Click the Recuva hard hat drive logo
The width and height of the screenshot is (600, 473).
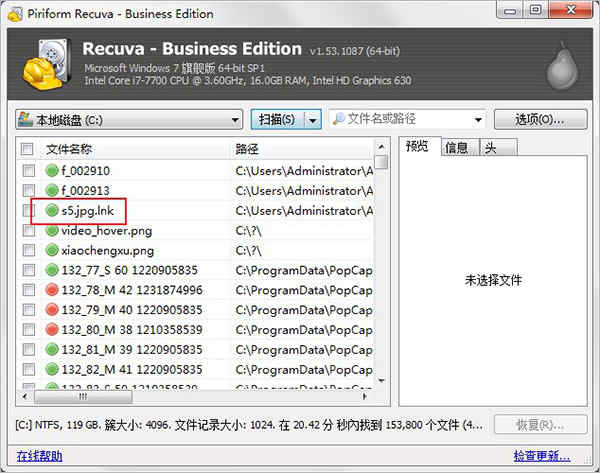47,64
